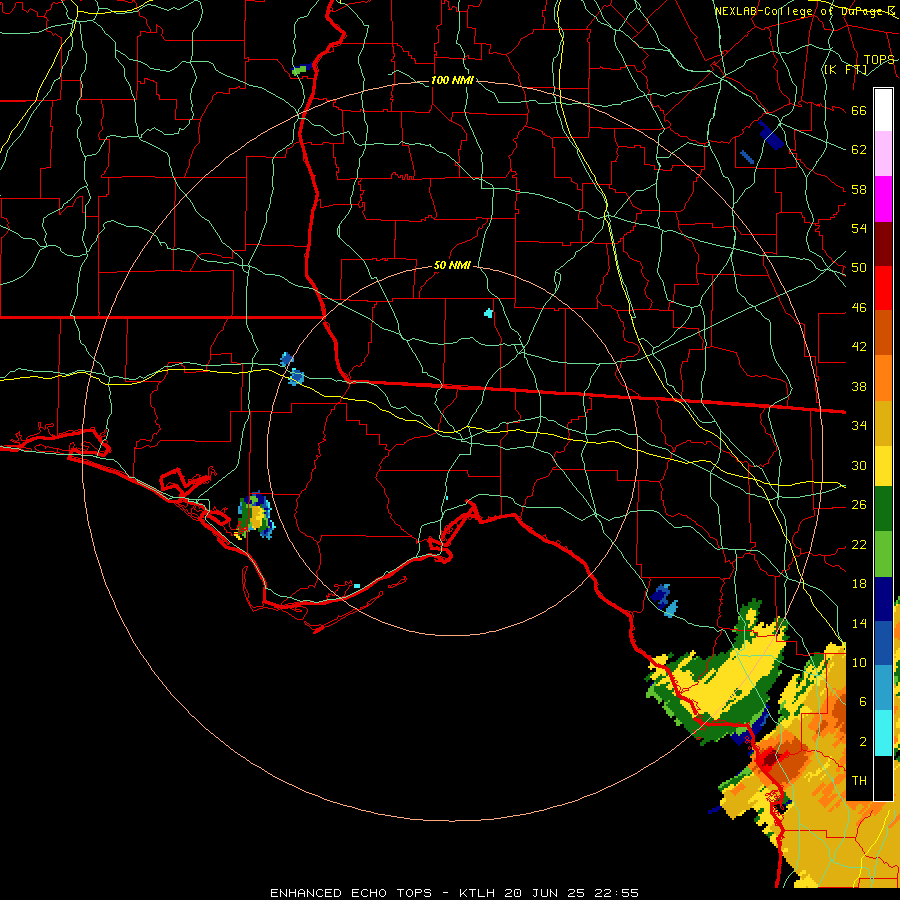Click the "KTLH" radar station identifier
The width and height of the screenshot is (900, 900).
coord(478,893)
